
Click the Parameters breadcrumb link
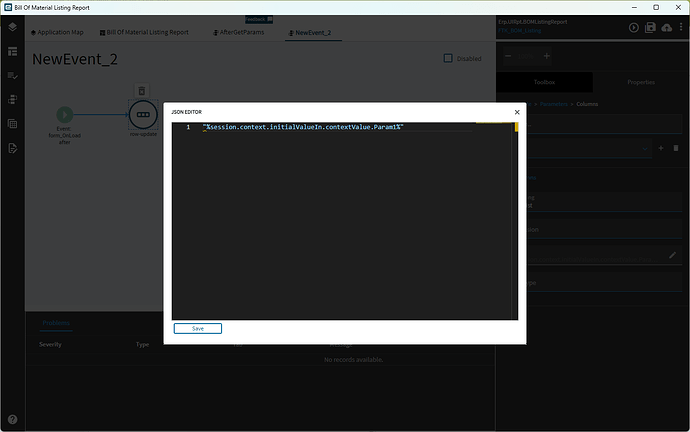click(554, 104)
